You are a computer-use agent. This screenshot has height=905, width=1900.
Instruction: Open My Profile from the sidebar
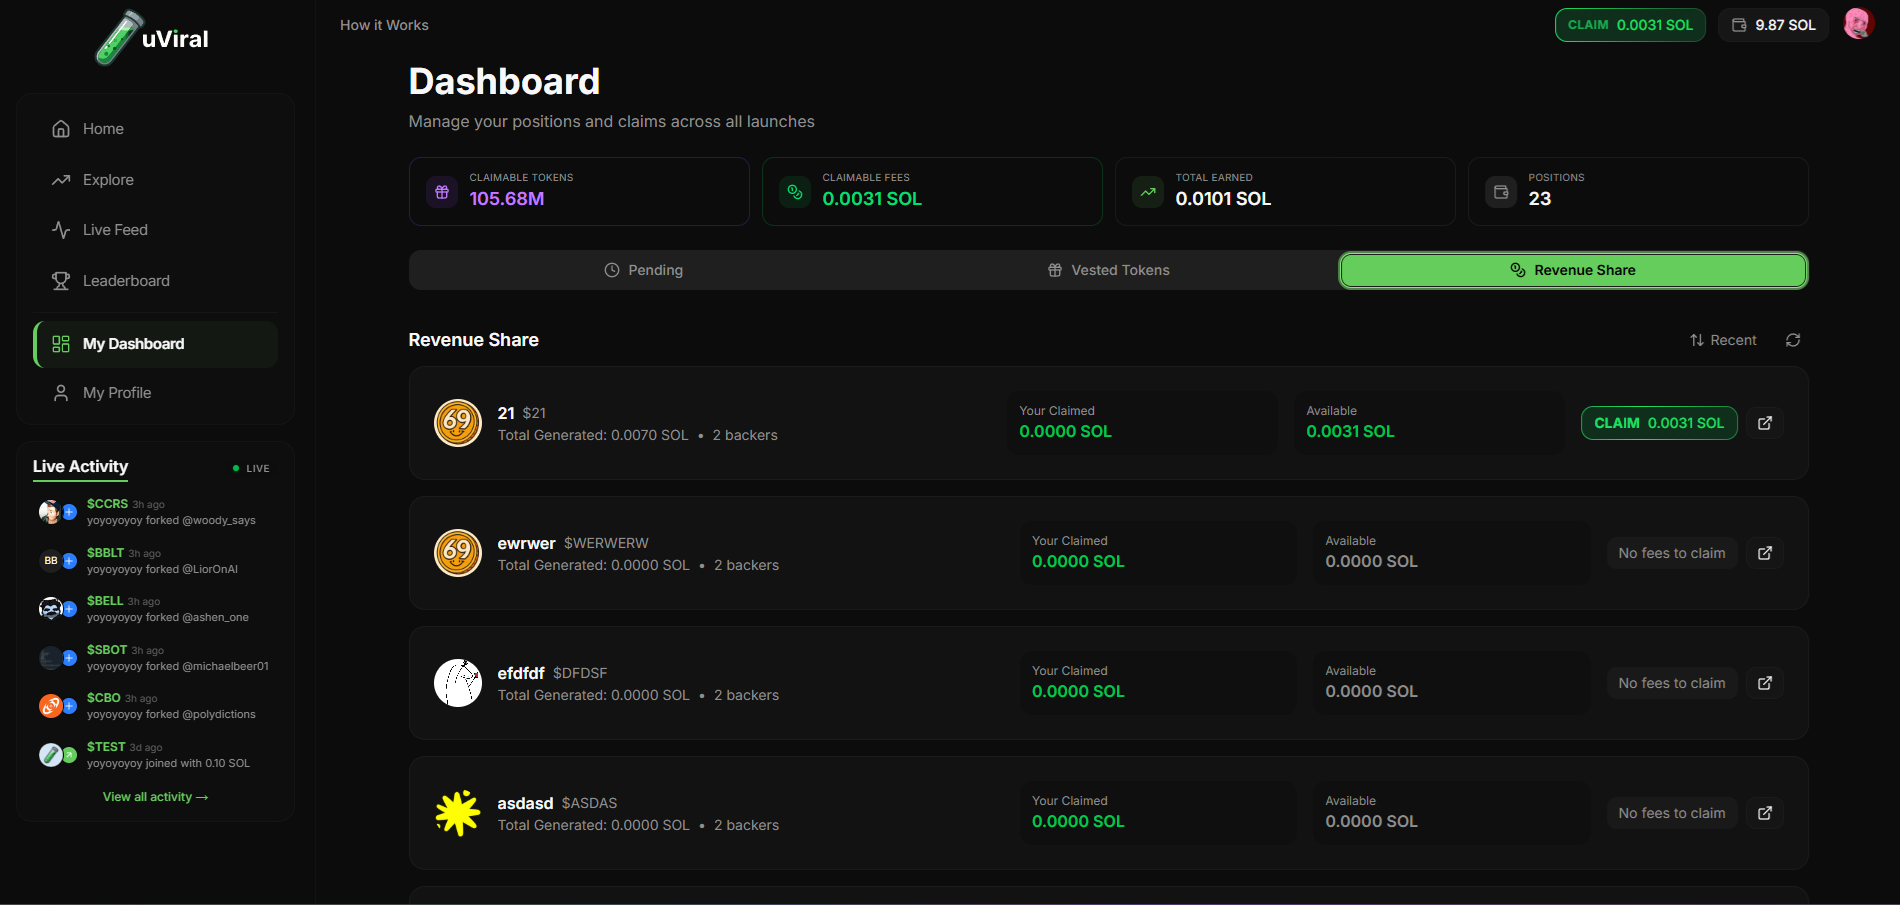click(116, 392)
